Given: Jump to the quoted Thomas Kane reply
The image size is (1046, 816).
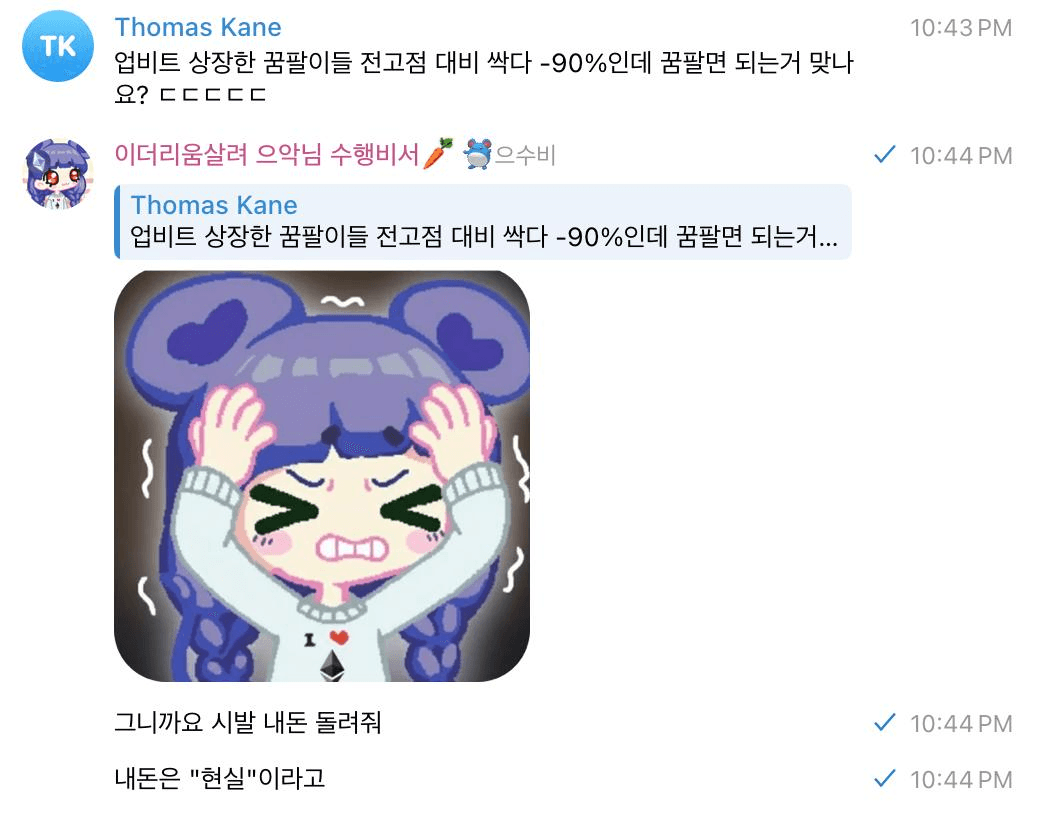Looking at the screenshot, I should pos(483,222).
